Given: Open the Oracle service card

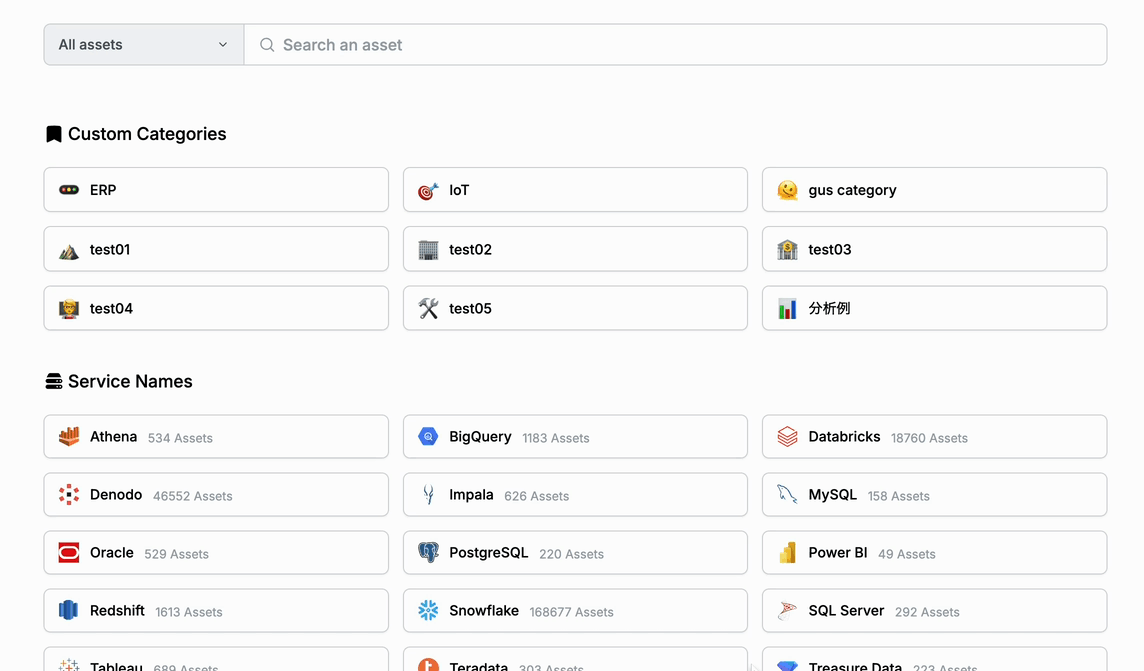Looking at the screenshot, I should click(x=216, y=552).
